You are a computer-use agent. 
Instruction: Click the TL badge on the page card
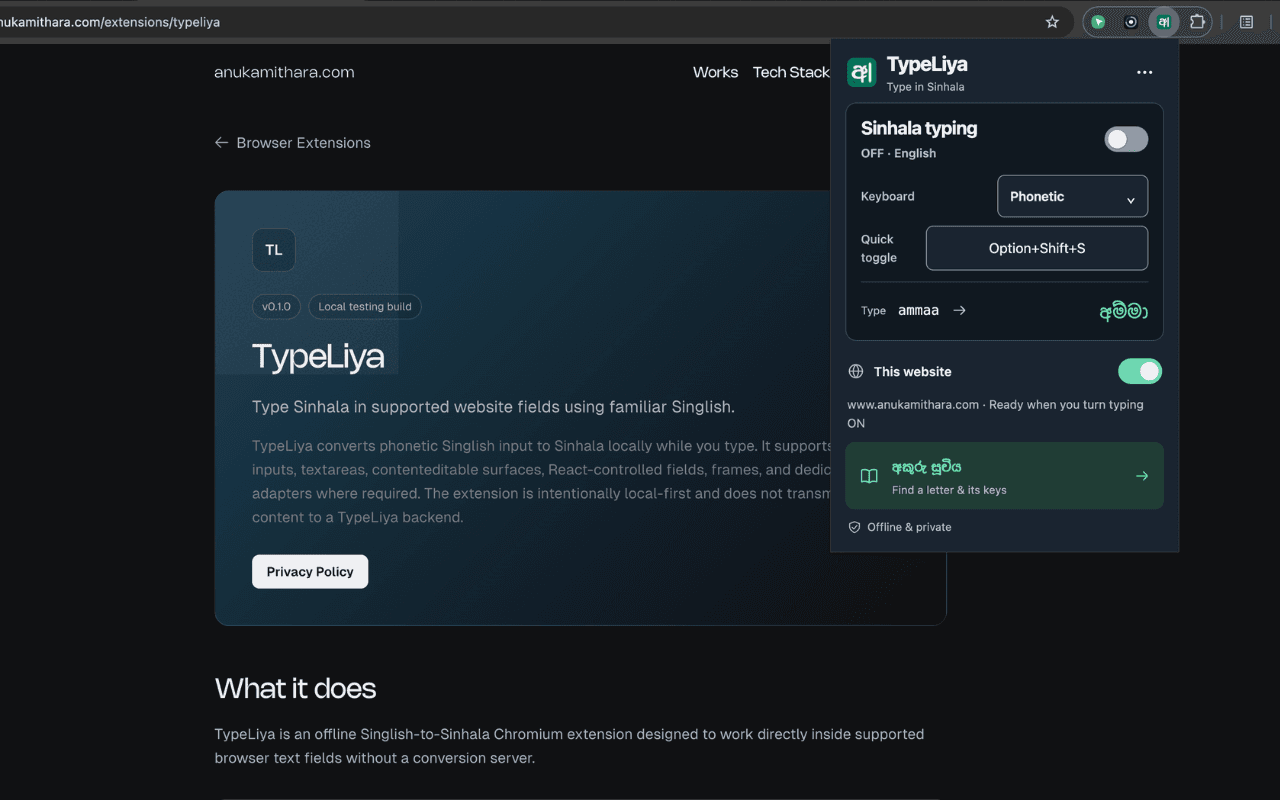274,250
